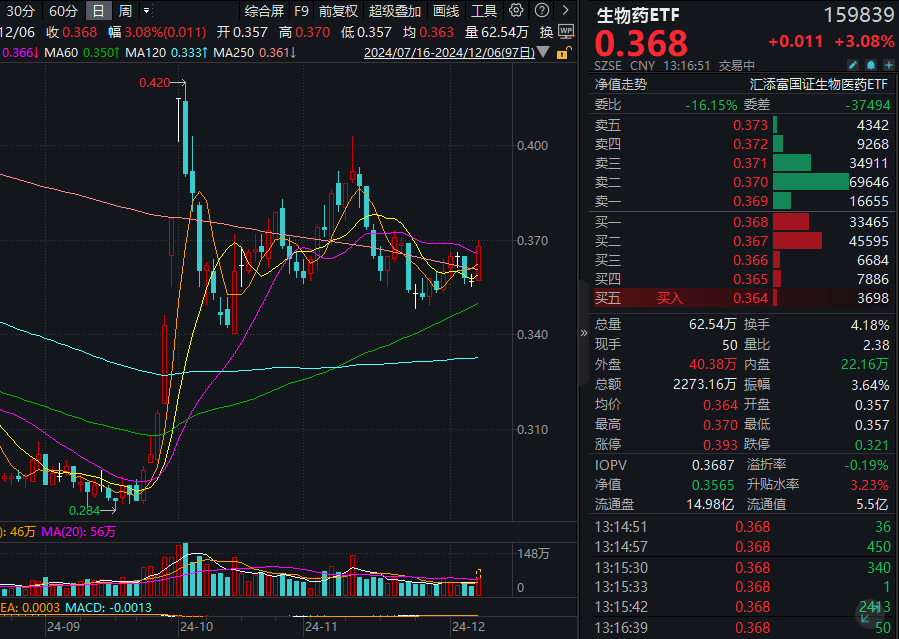Click the MACD: -0.0013 indicator label
The image size is (899, 639).
pos(108,607)
